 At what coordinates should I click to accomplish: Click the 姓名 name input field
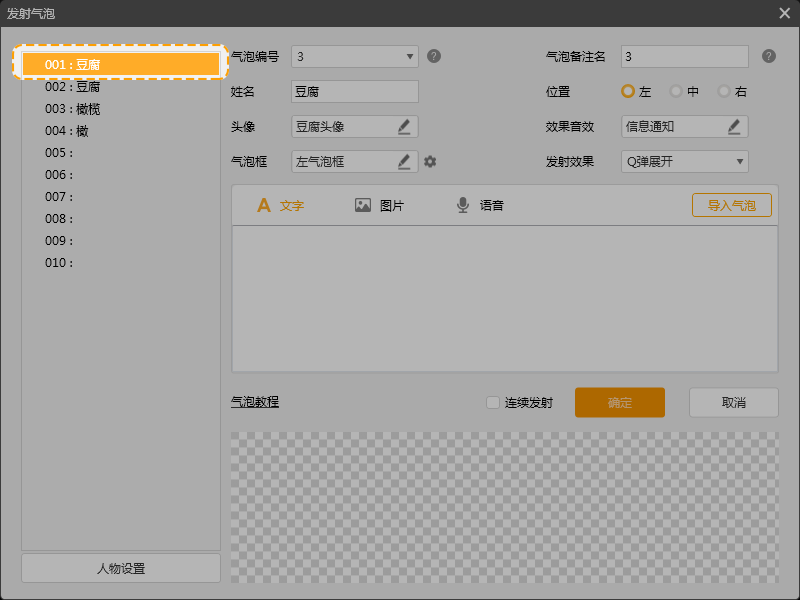point(354,91)
